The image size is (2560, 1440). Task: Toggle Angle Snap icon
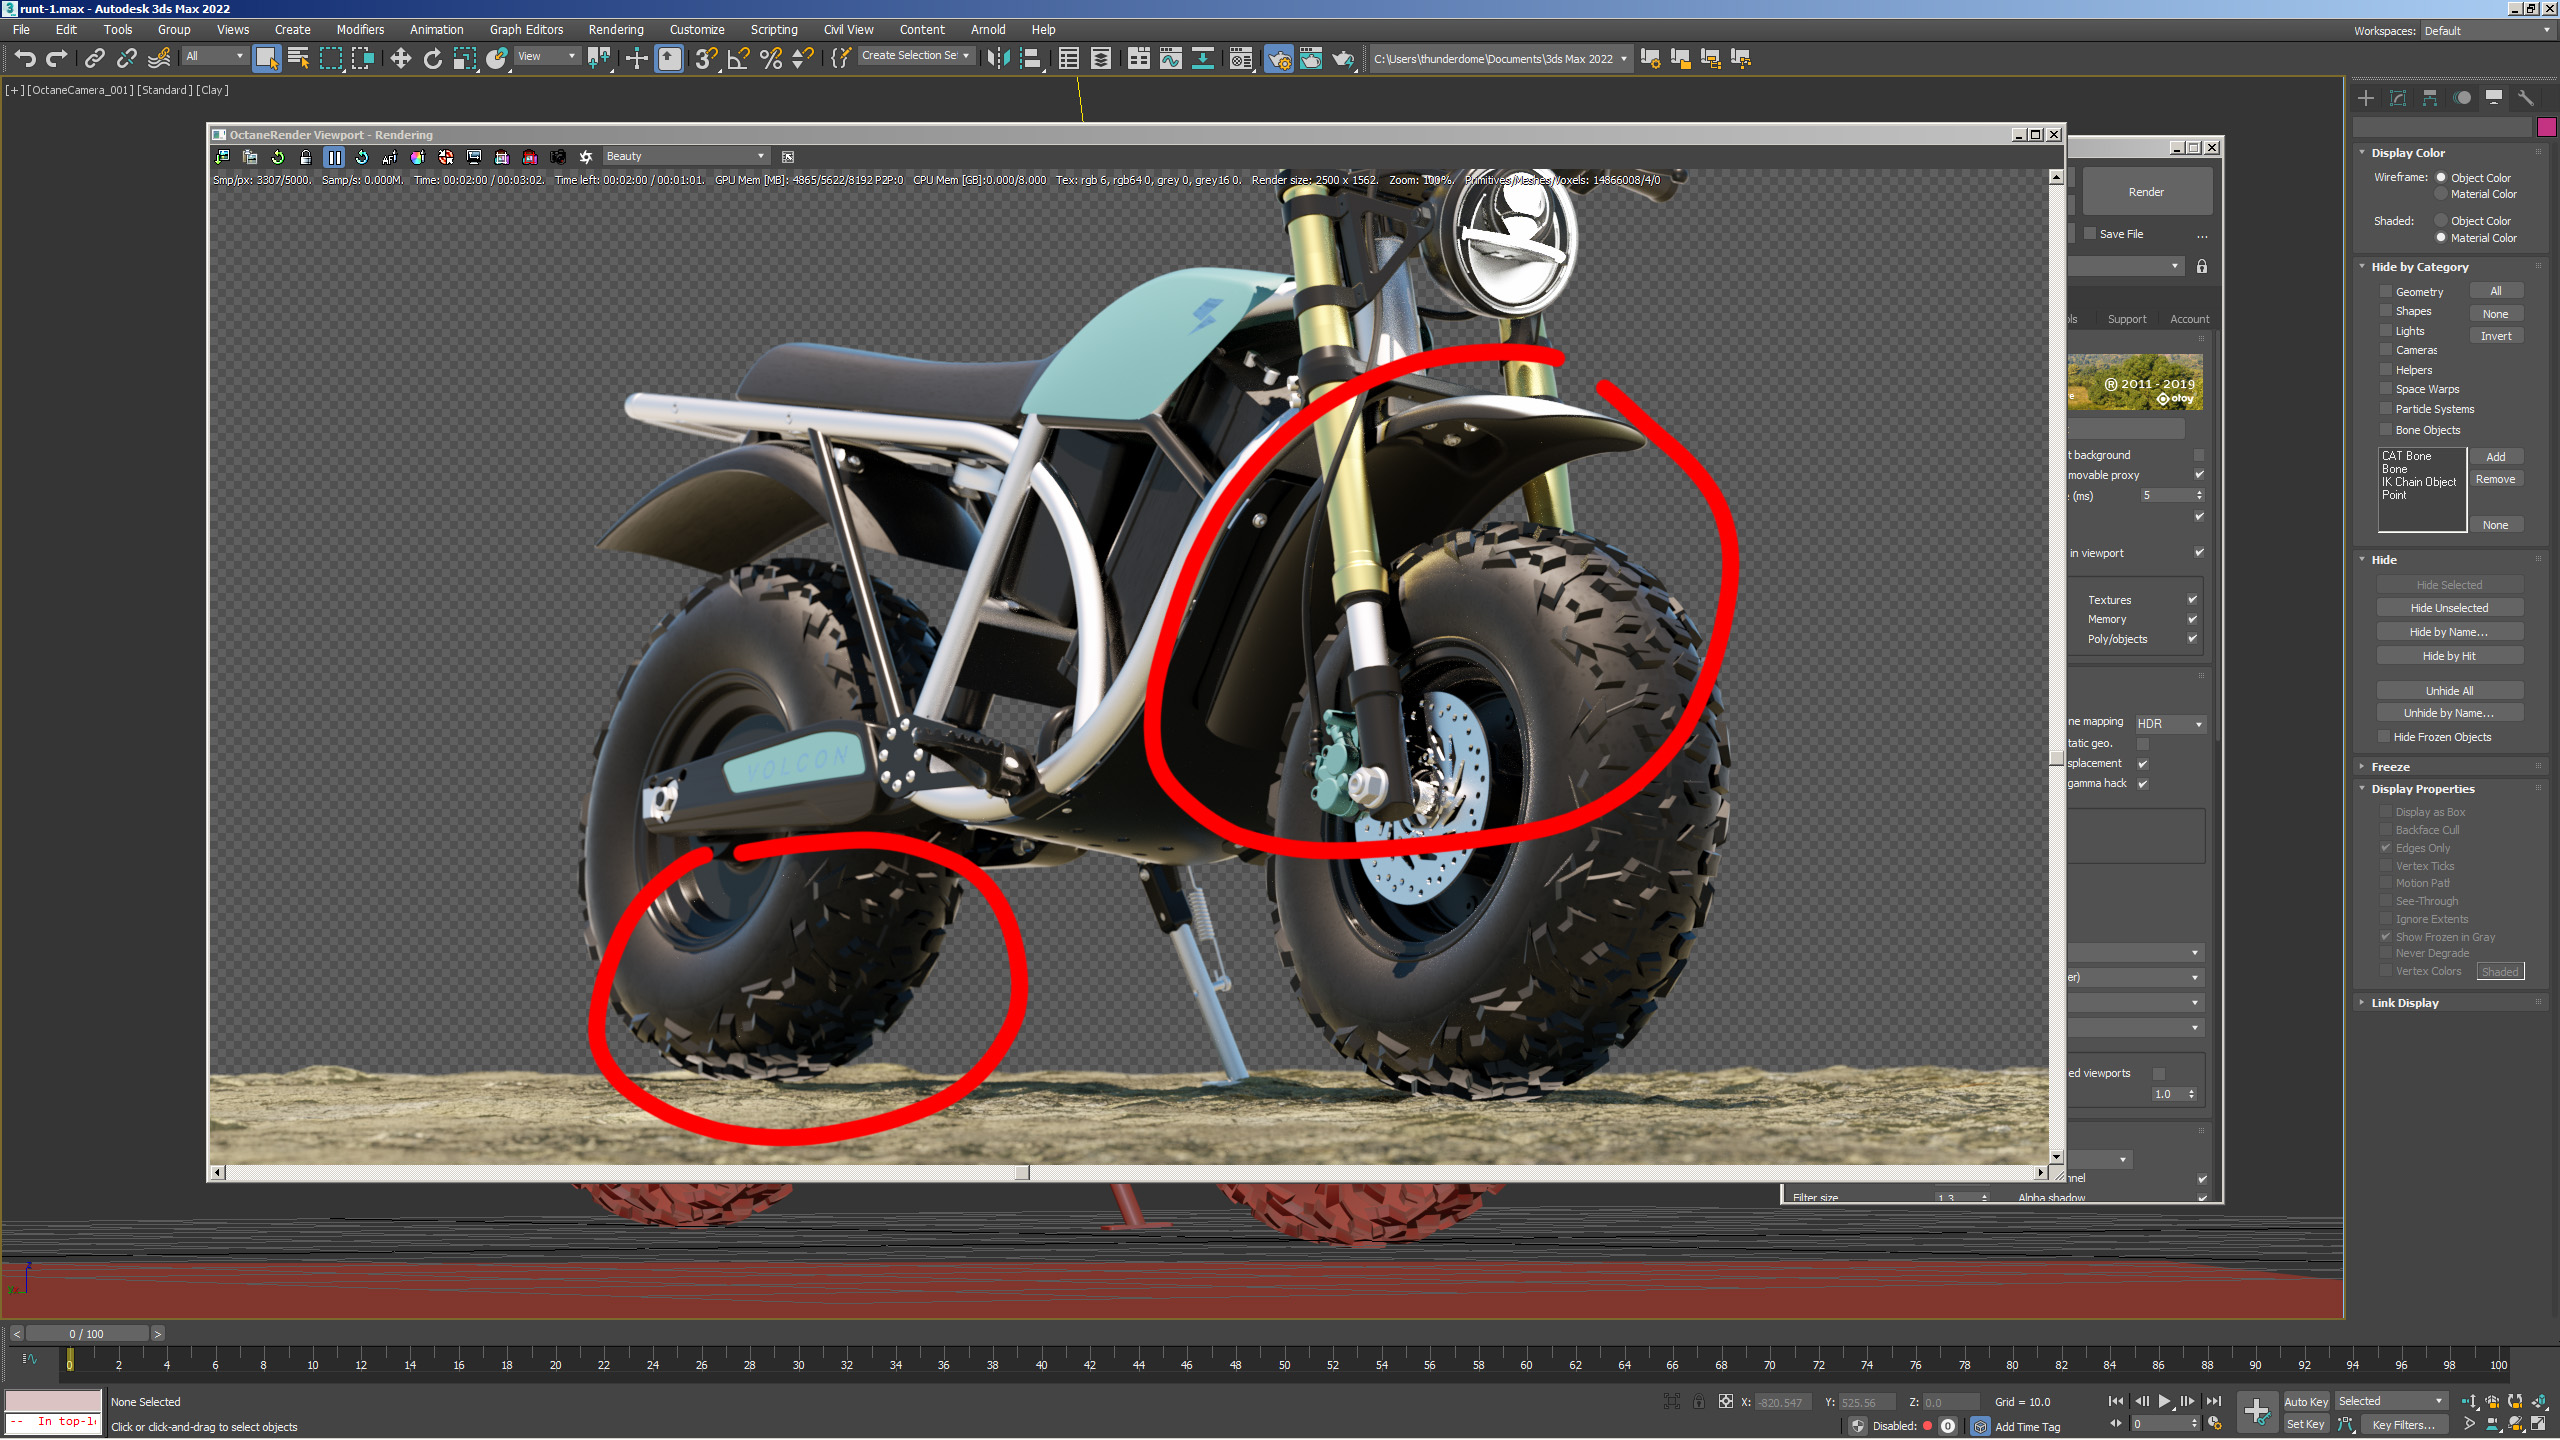click(738, 59)
